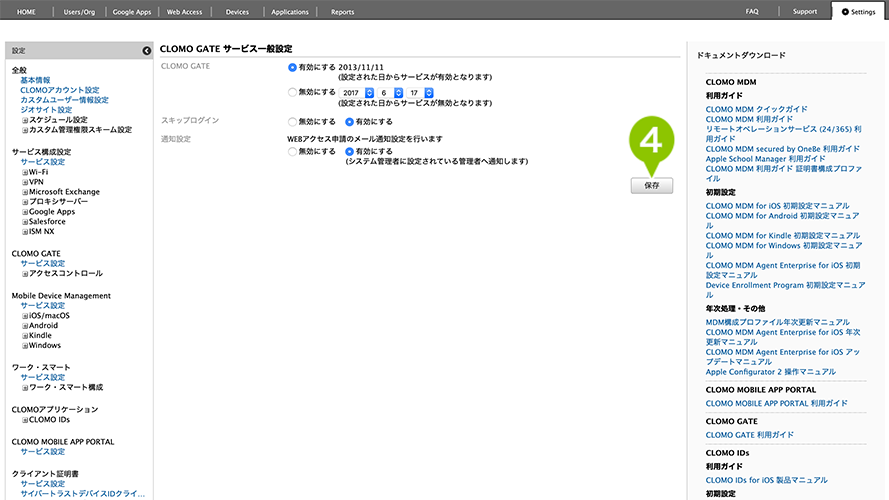This screenshot has width=889, height=500.
Task: Expand VPN tree node
Action: (25, 182)
